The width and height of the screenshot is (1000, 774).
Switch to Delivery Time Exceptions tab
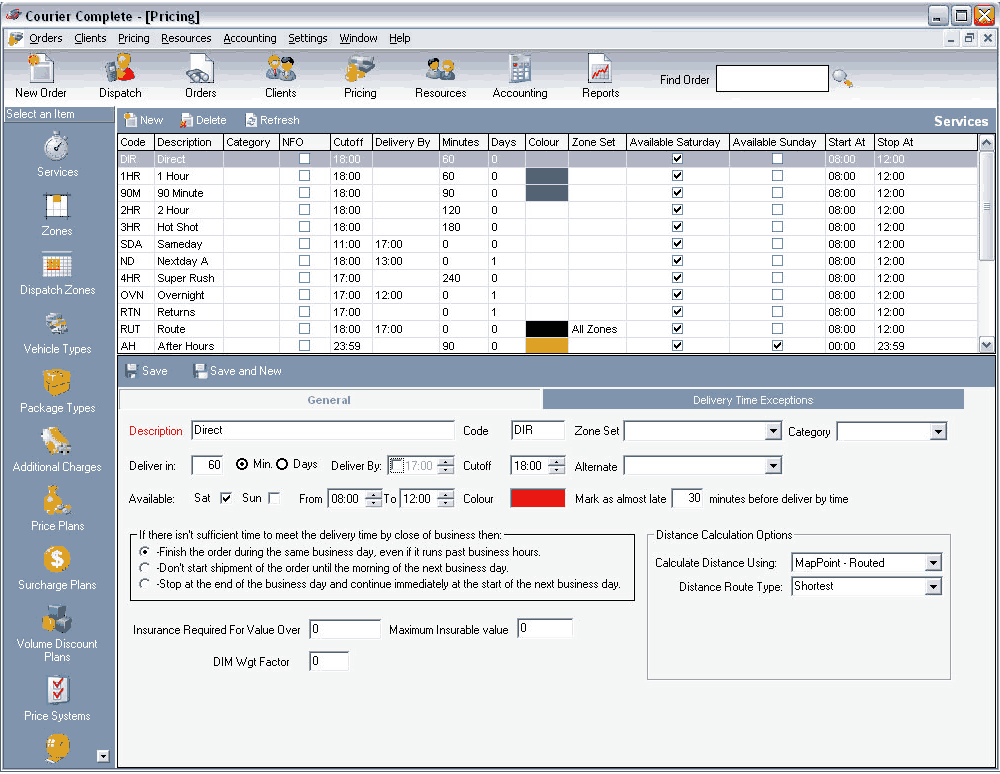pyautogui.click(x=753, y=400)
